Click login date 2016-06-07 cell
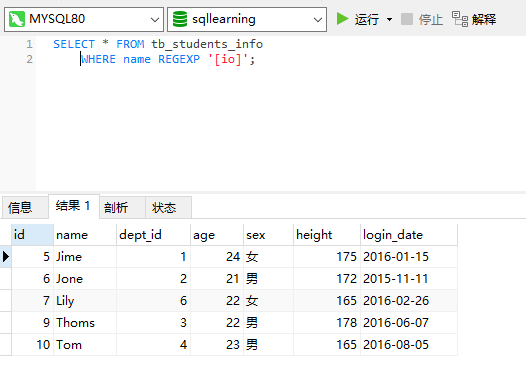Viewport: 526px width, 373px height. (409, 323)
